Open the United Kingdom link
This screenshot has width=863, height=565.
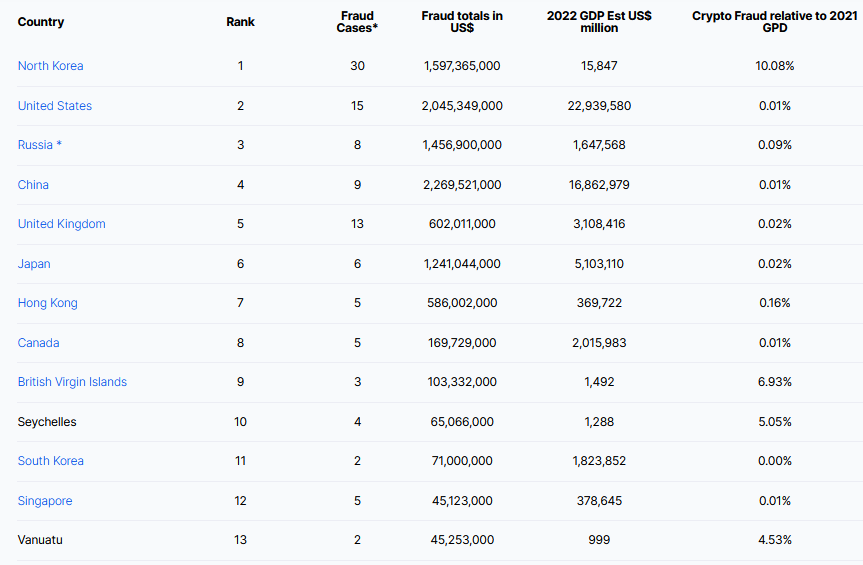click(61, 224)
